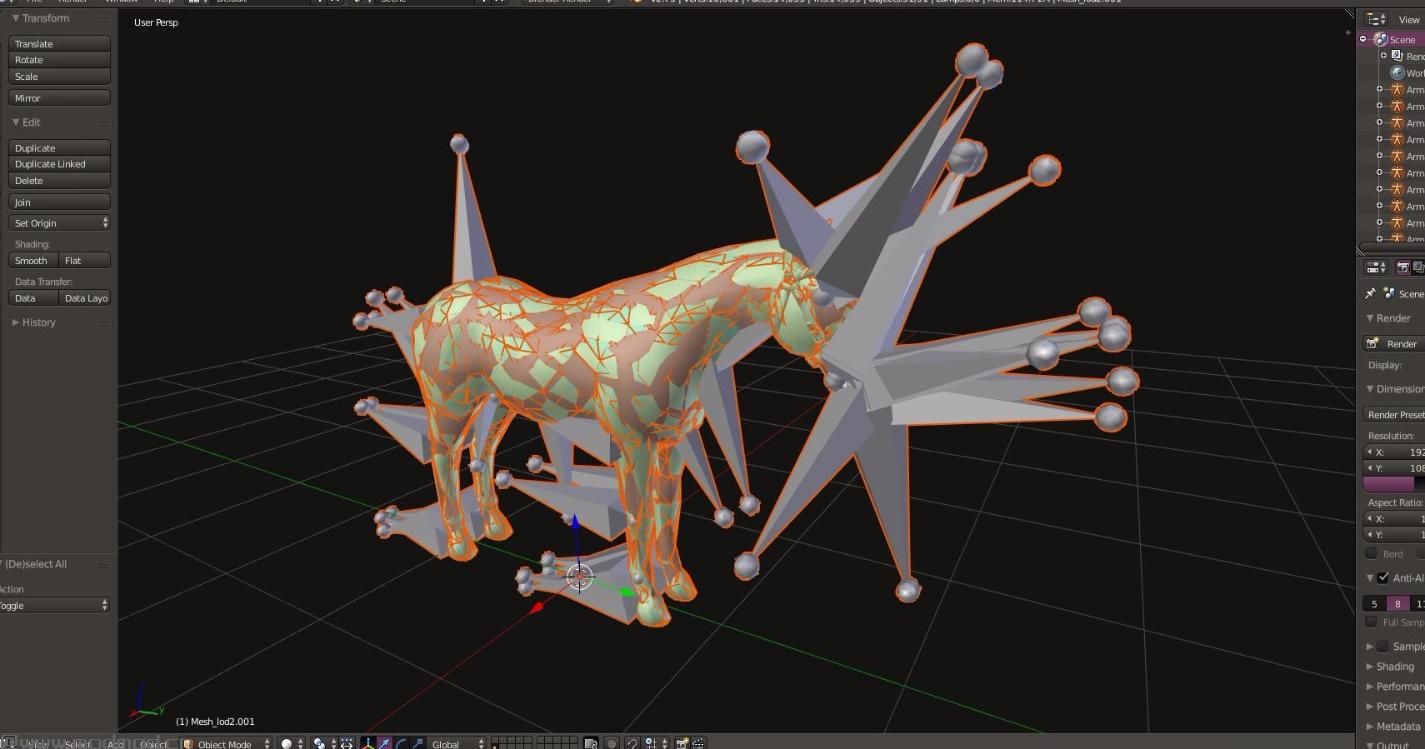
Task: Click camera icon on Render button
Action: [1373, 343]
